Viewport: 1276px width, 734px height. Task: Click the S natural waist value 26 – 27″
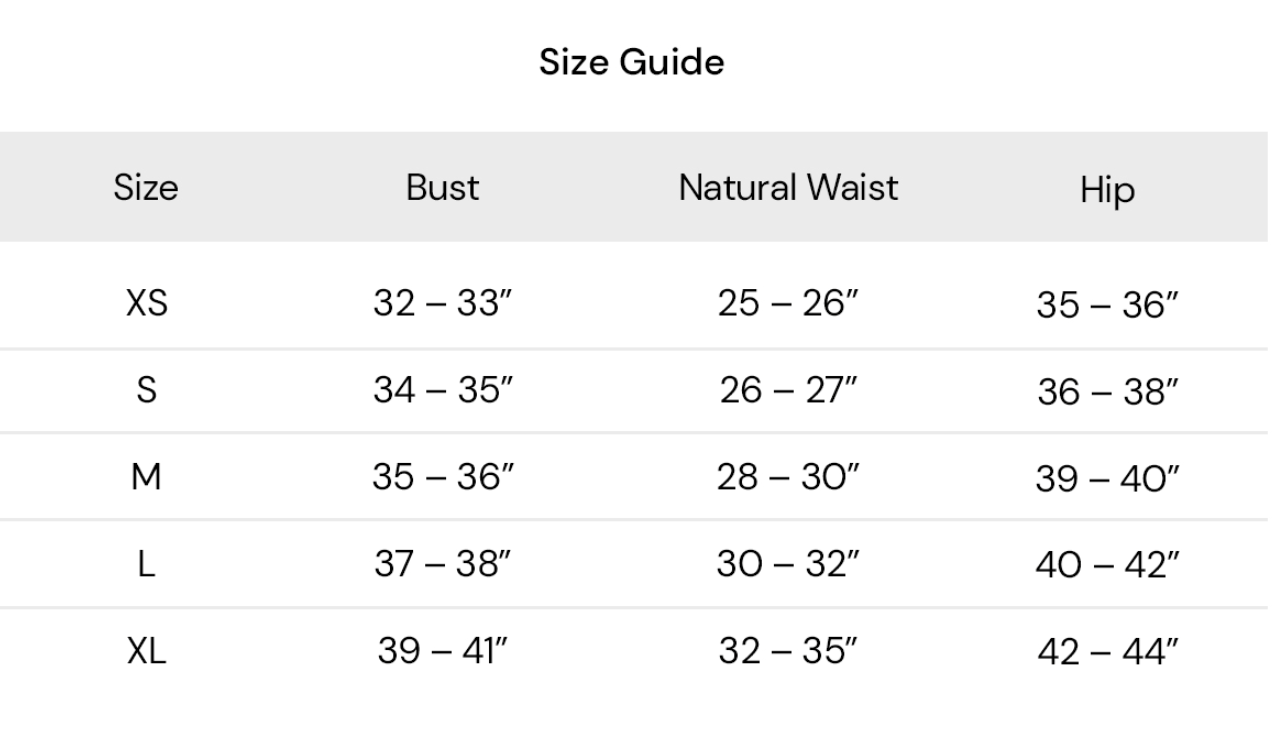pos(789,390)
